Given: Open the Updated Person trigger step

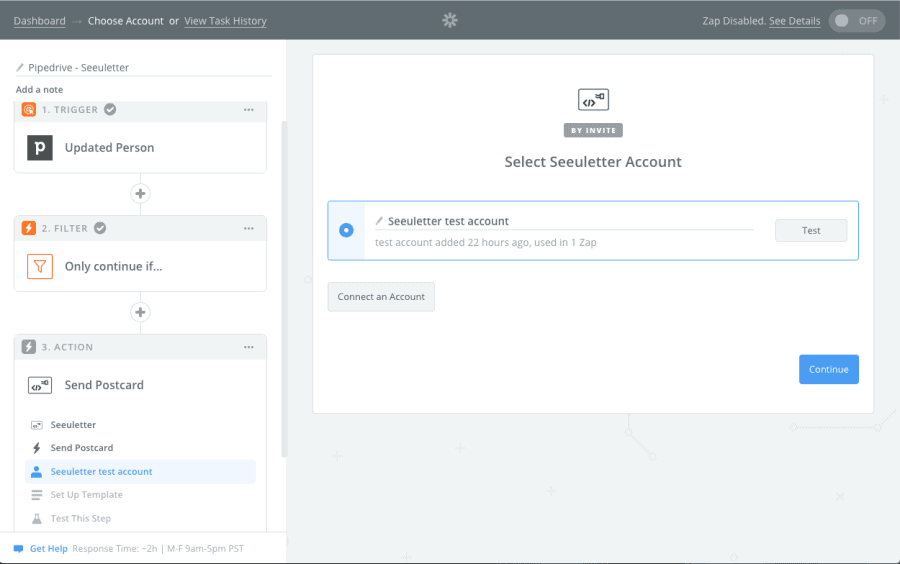Looking at the screenshot, I should click(140, 147).
